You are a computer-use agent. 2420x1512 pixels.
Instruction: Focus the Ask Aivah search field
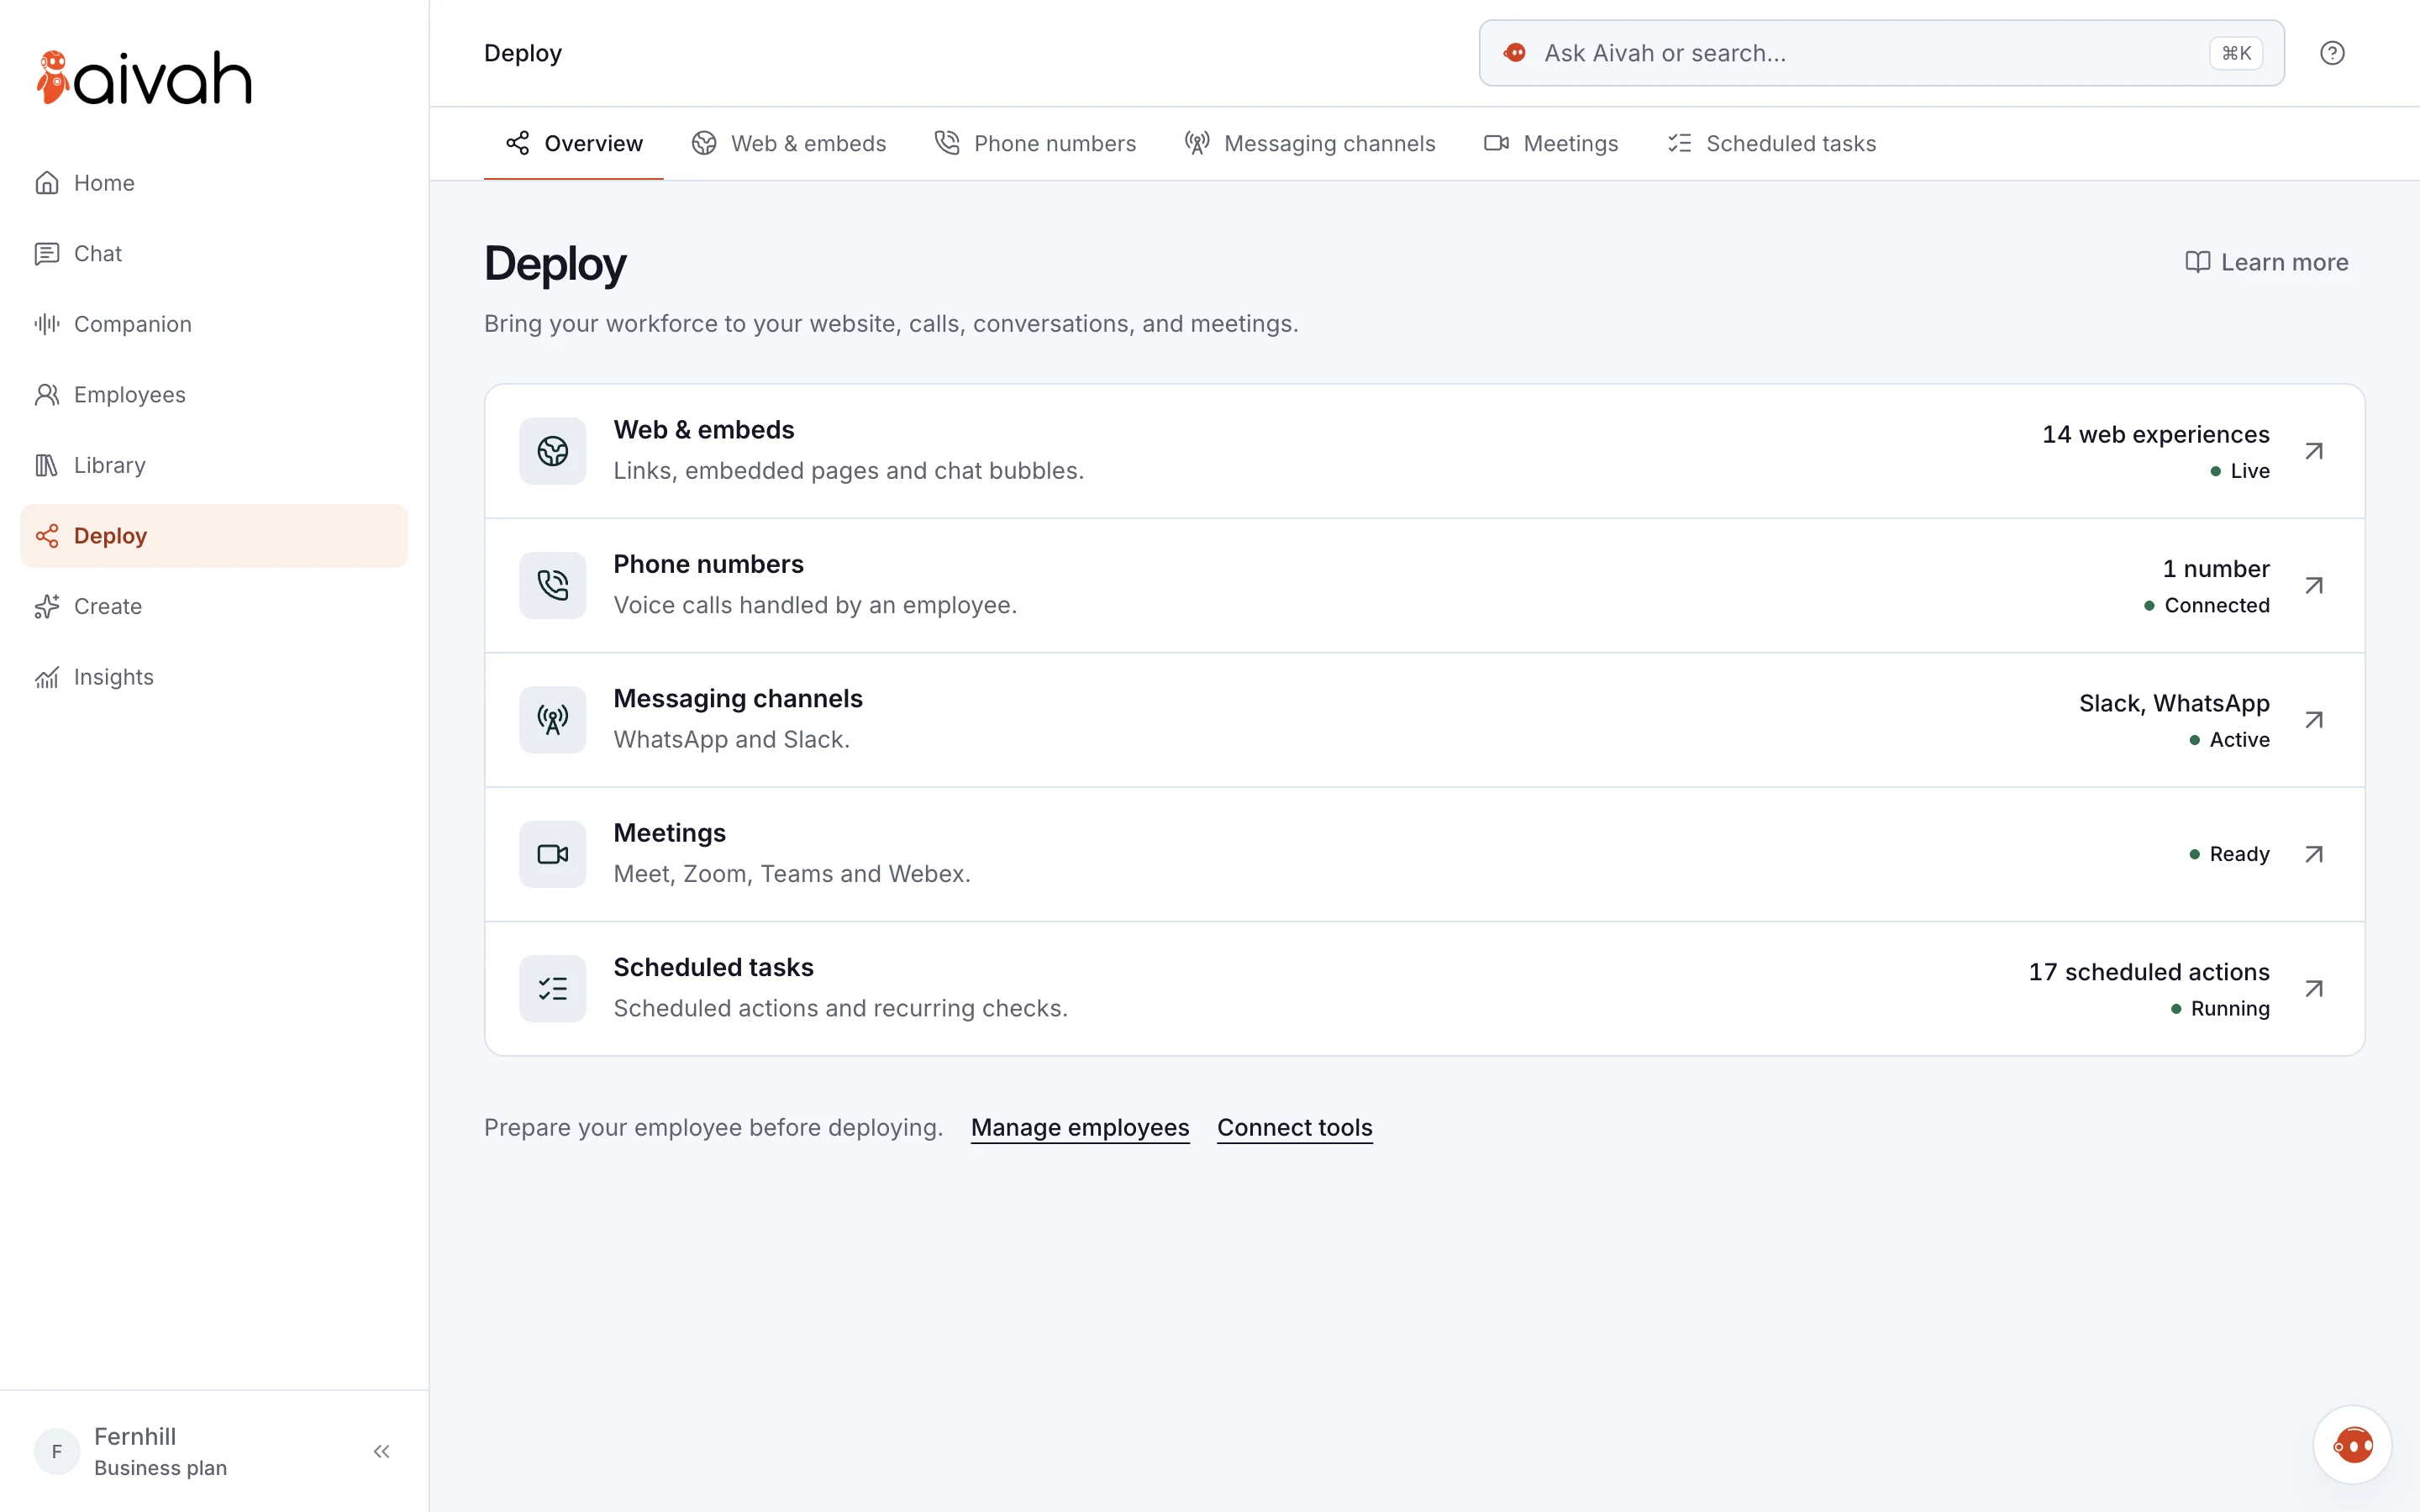[1881, 53]
